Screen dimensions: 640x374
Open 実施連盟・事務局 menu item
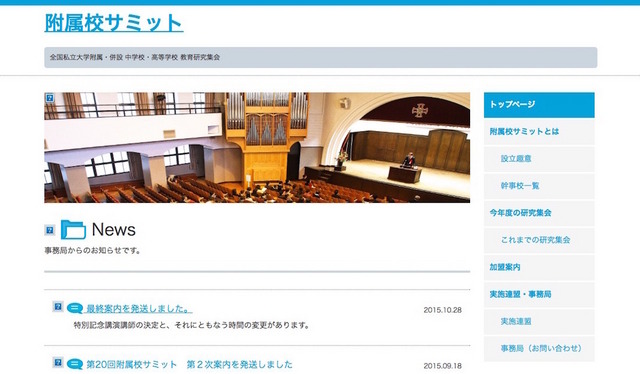[539, 294]
